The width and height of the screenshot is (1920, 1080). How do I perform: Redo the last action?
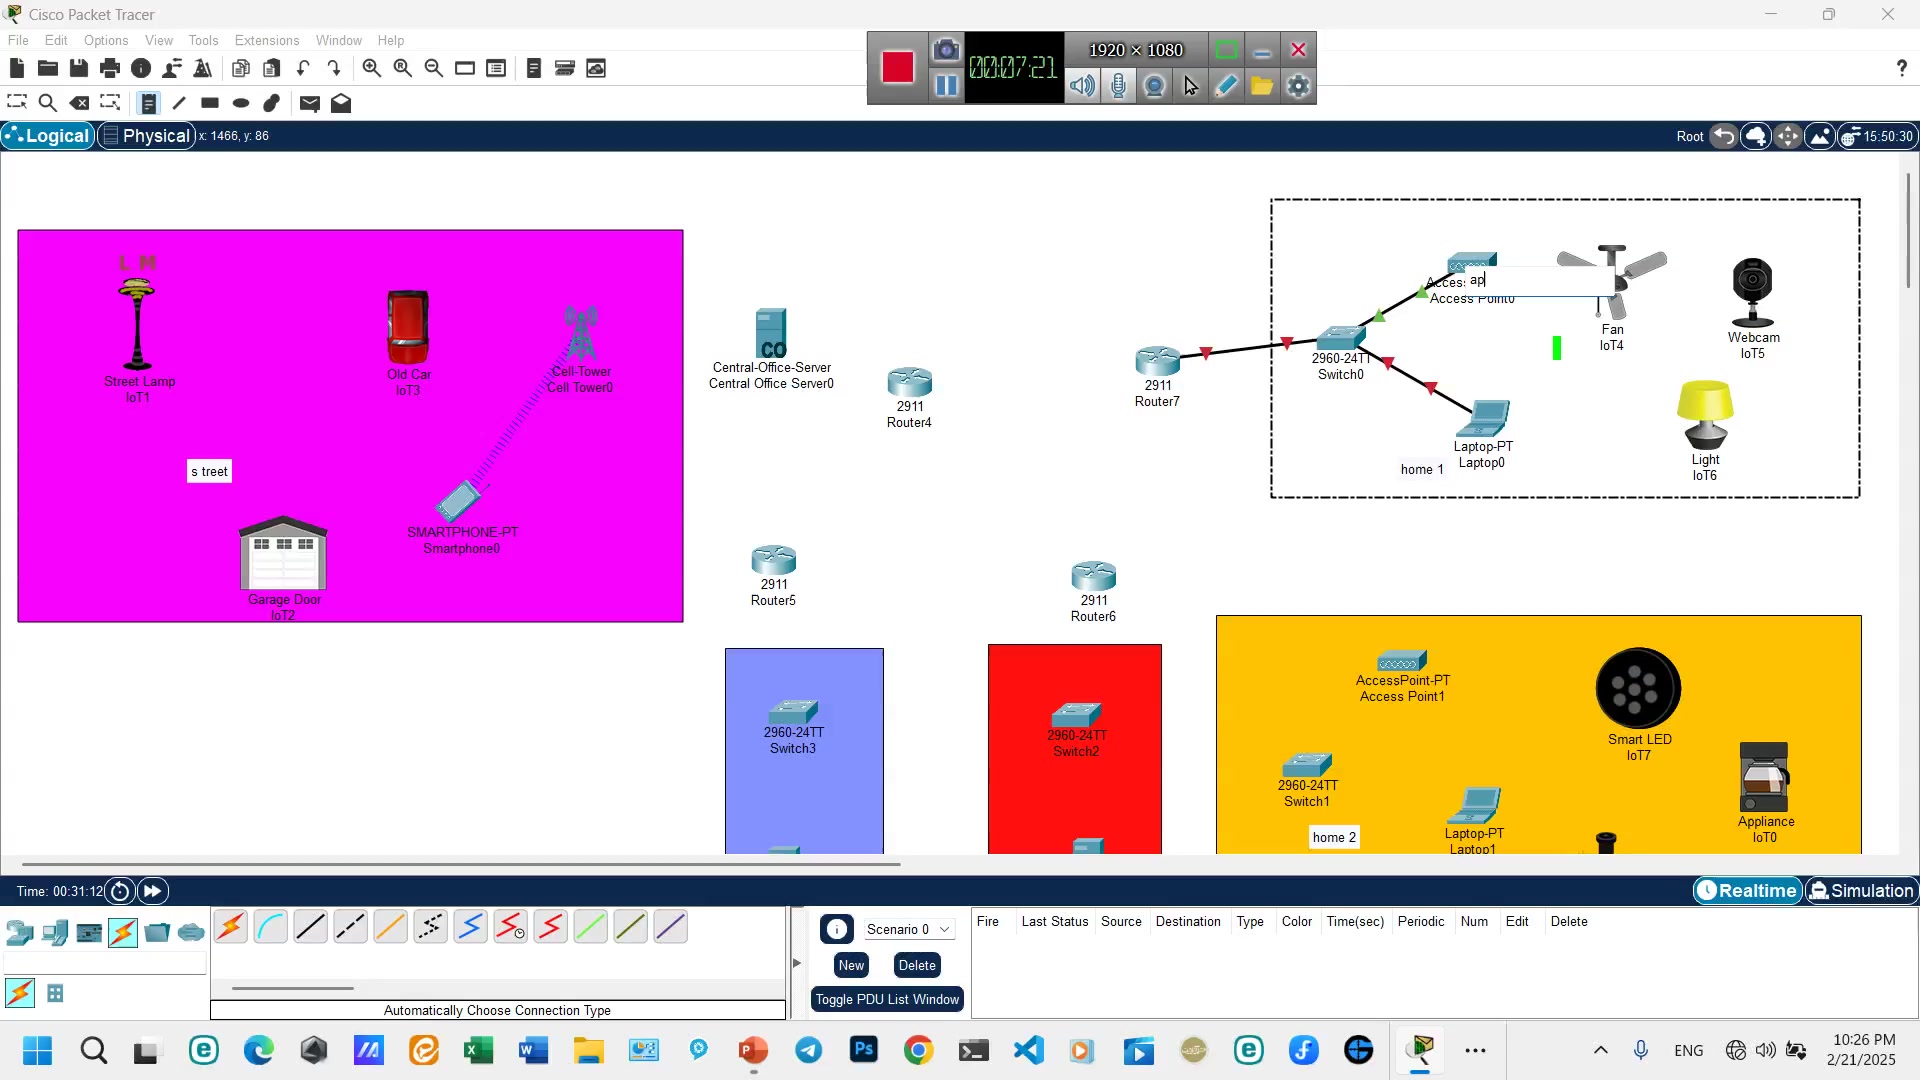tap(334, 68)
